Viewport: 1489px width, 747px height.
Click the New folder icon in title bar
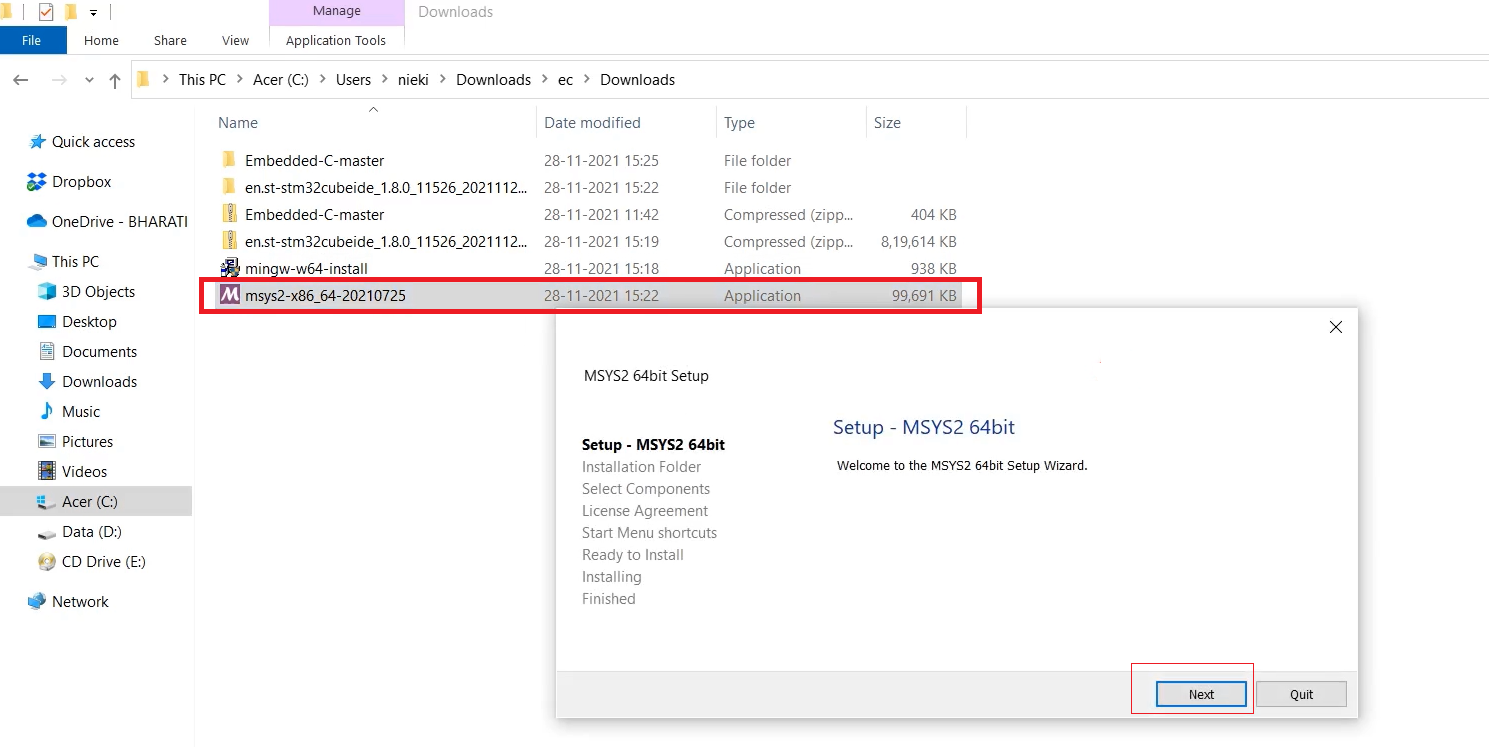click(x=70, y=12)
